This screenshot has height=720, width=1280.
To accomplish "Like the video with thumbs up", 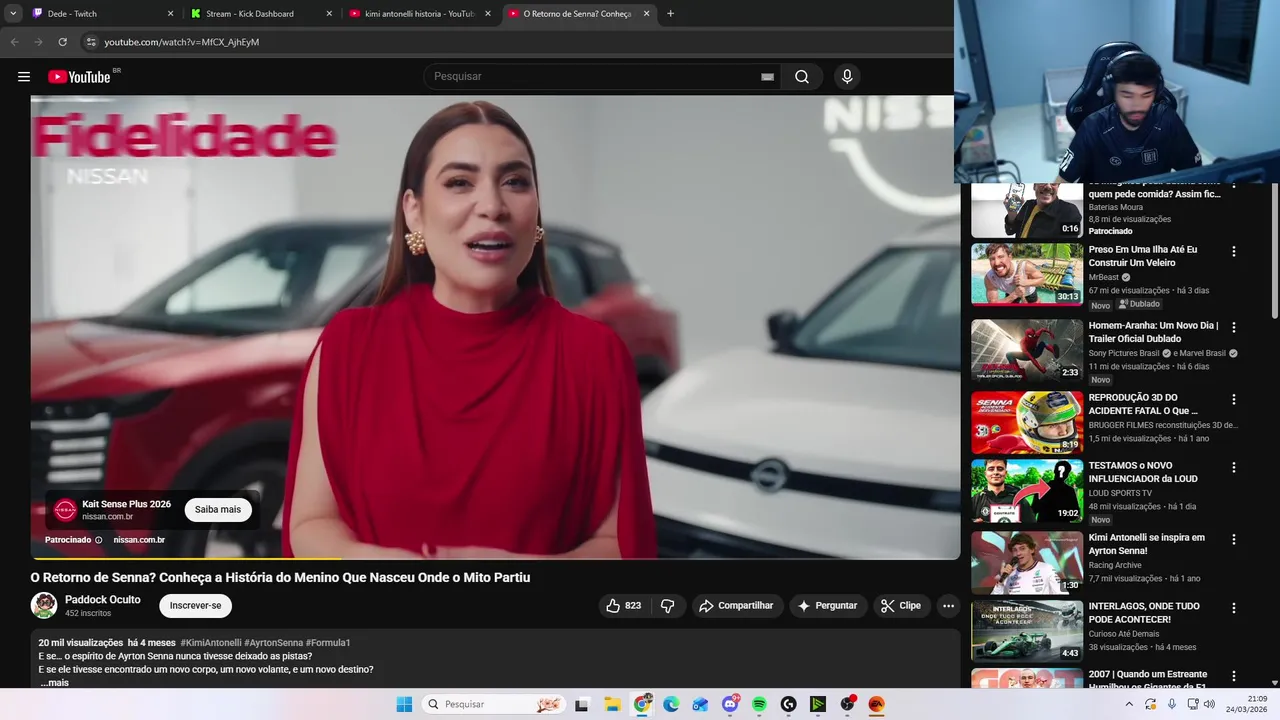I will pos(624,606).
